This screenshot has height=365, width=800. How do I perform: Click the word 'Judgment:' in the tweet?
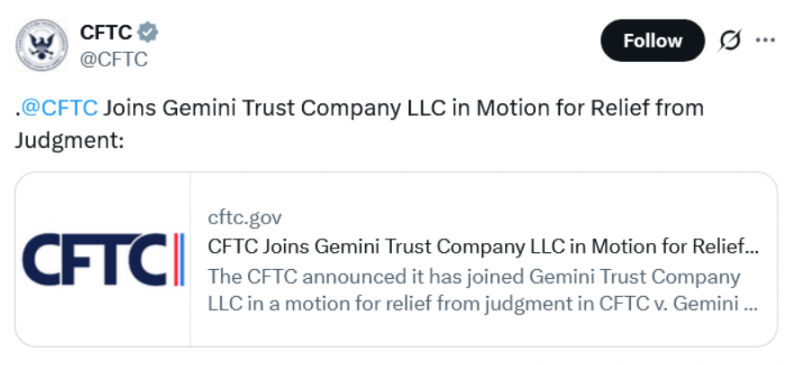point(69,140)
